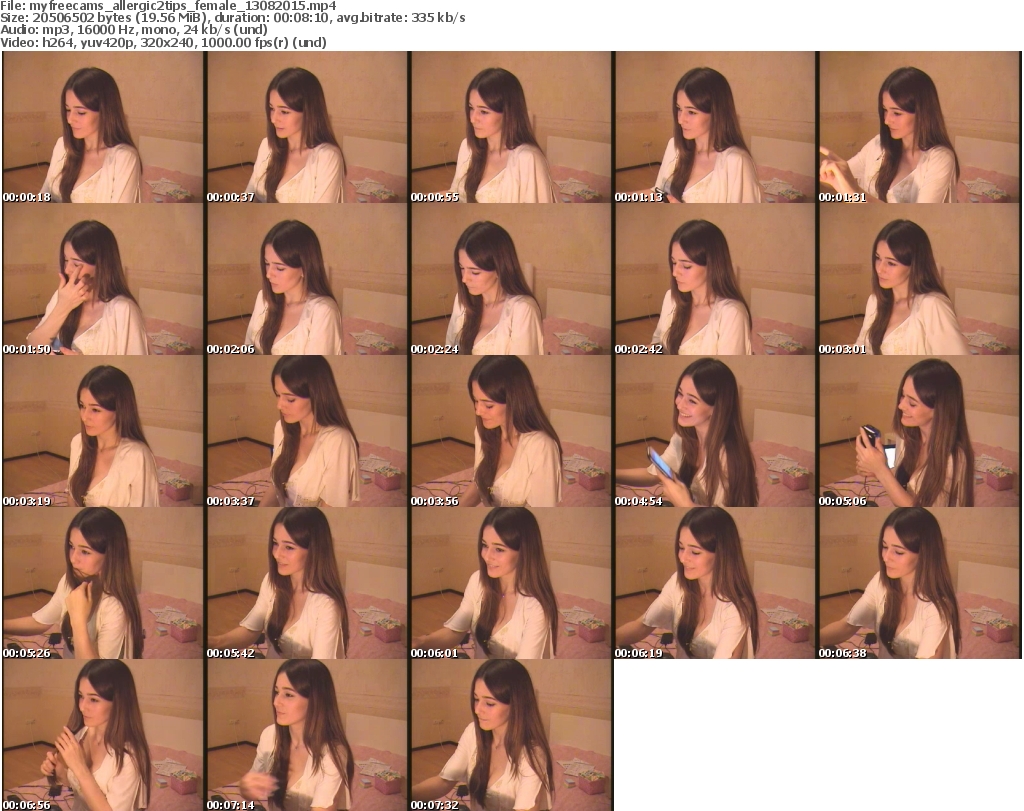The height and width of the screenshot is (811, 1024).
Task: Open the thumbnail at 00:05:42
Action: [307, 583]
